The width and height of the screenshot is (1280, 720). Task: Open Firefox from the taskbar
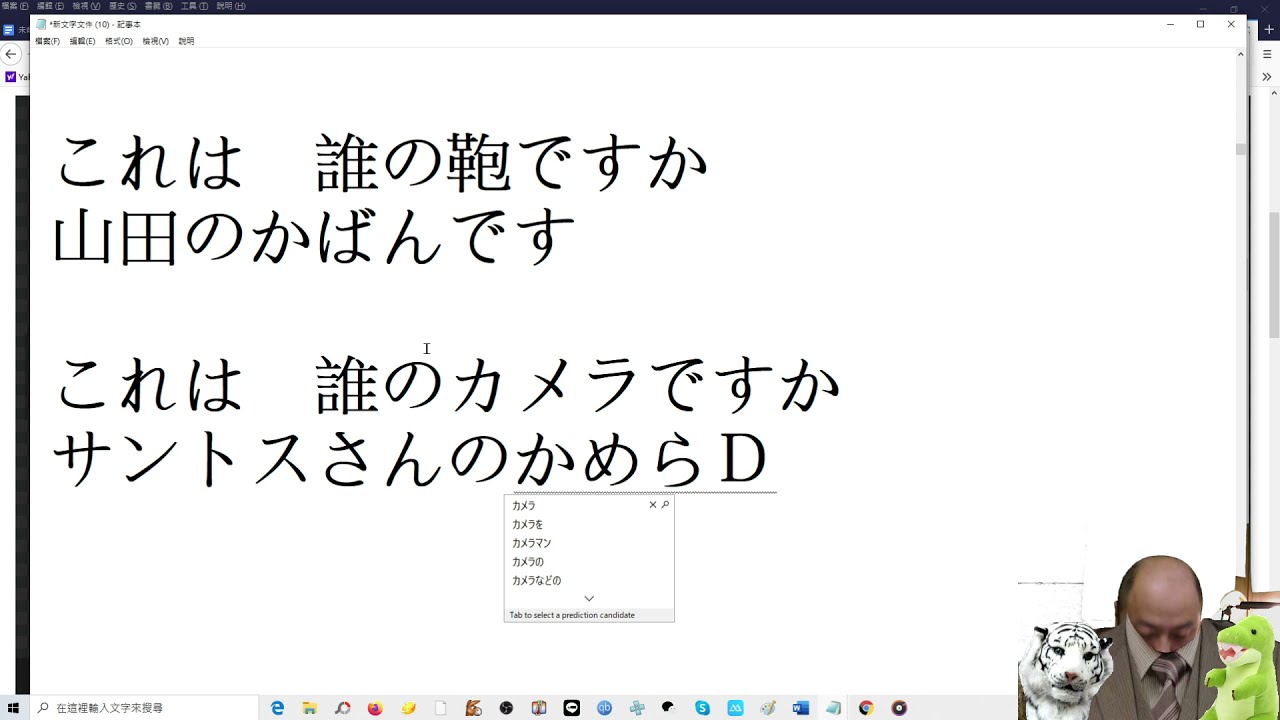[375, 708]
